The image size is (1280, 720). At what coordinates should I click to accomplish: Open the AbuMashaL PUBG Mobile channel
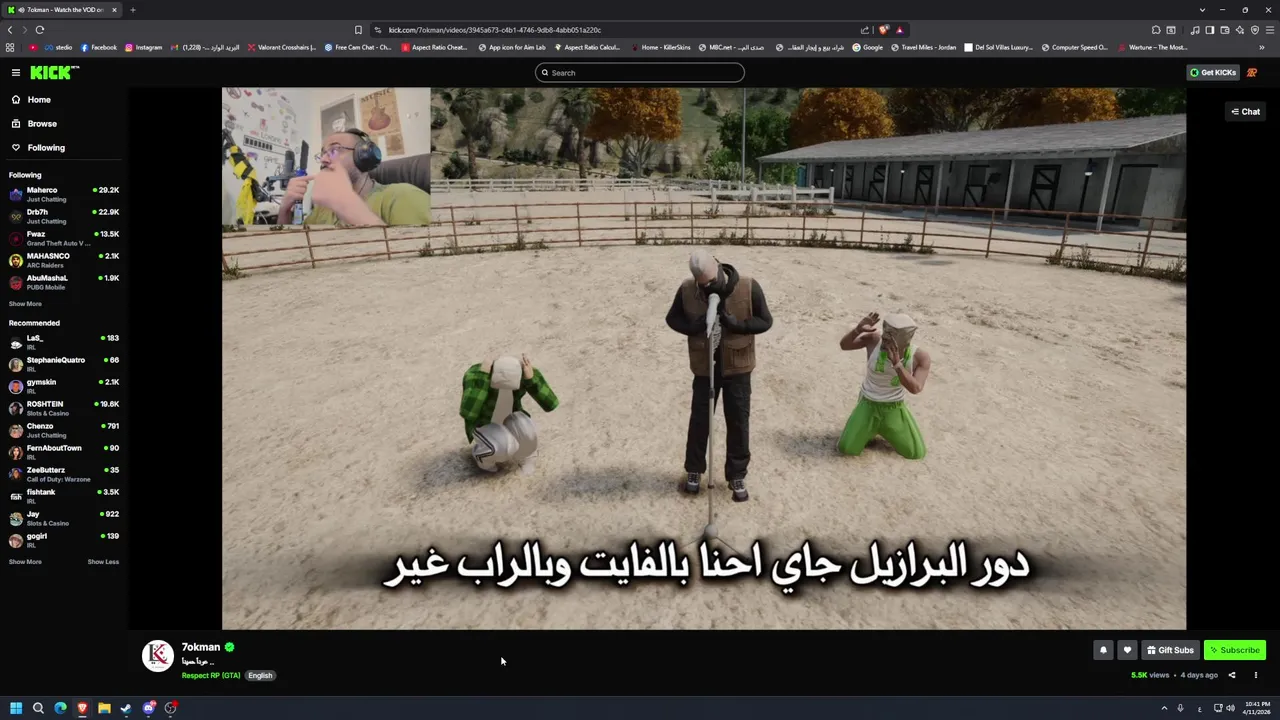pos(64,282)
